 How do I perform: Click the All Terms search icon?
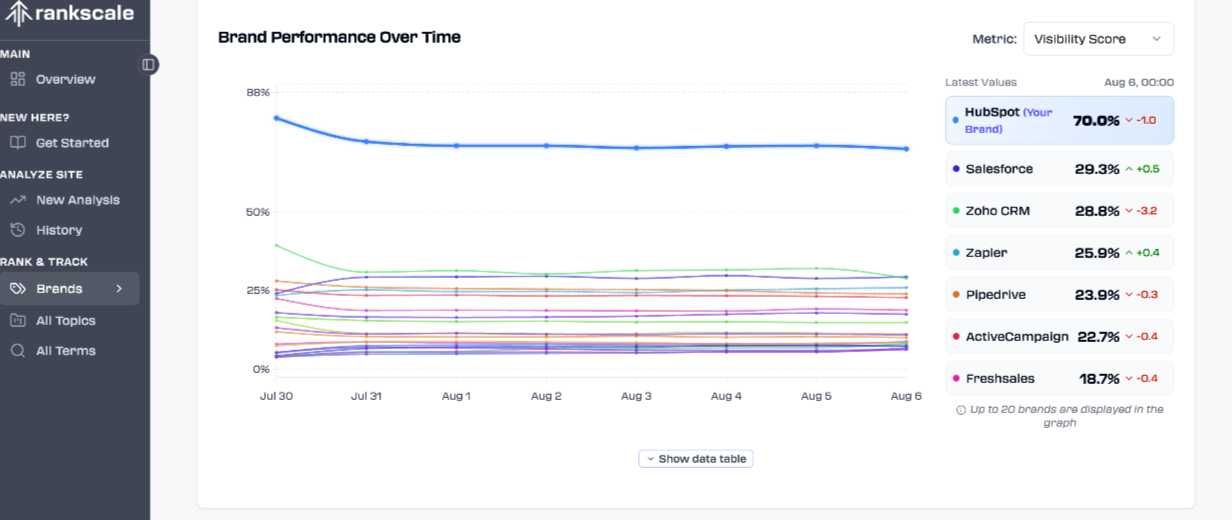(x=18, y=351)
